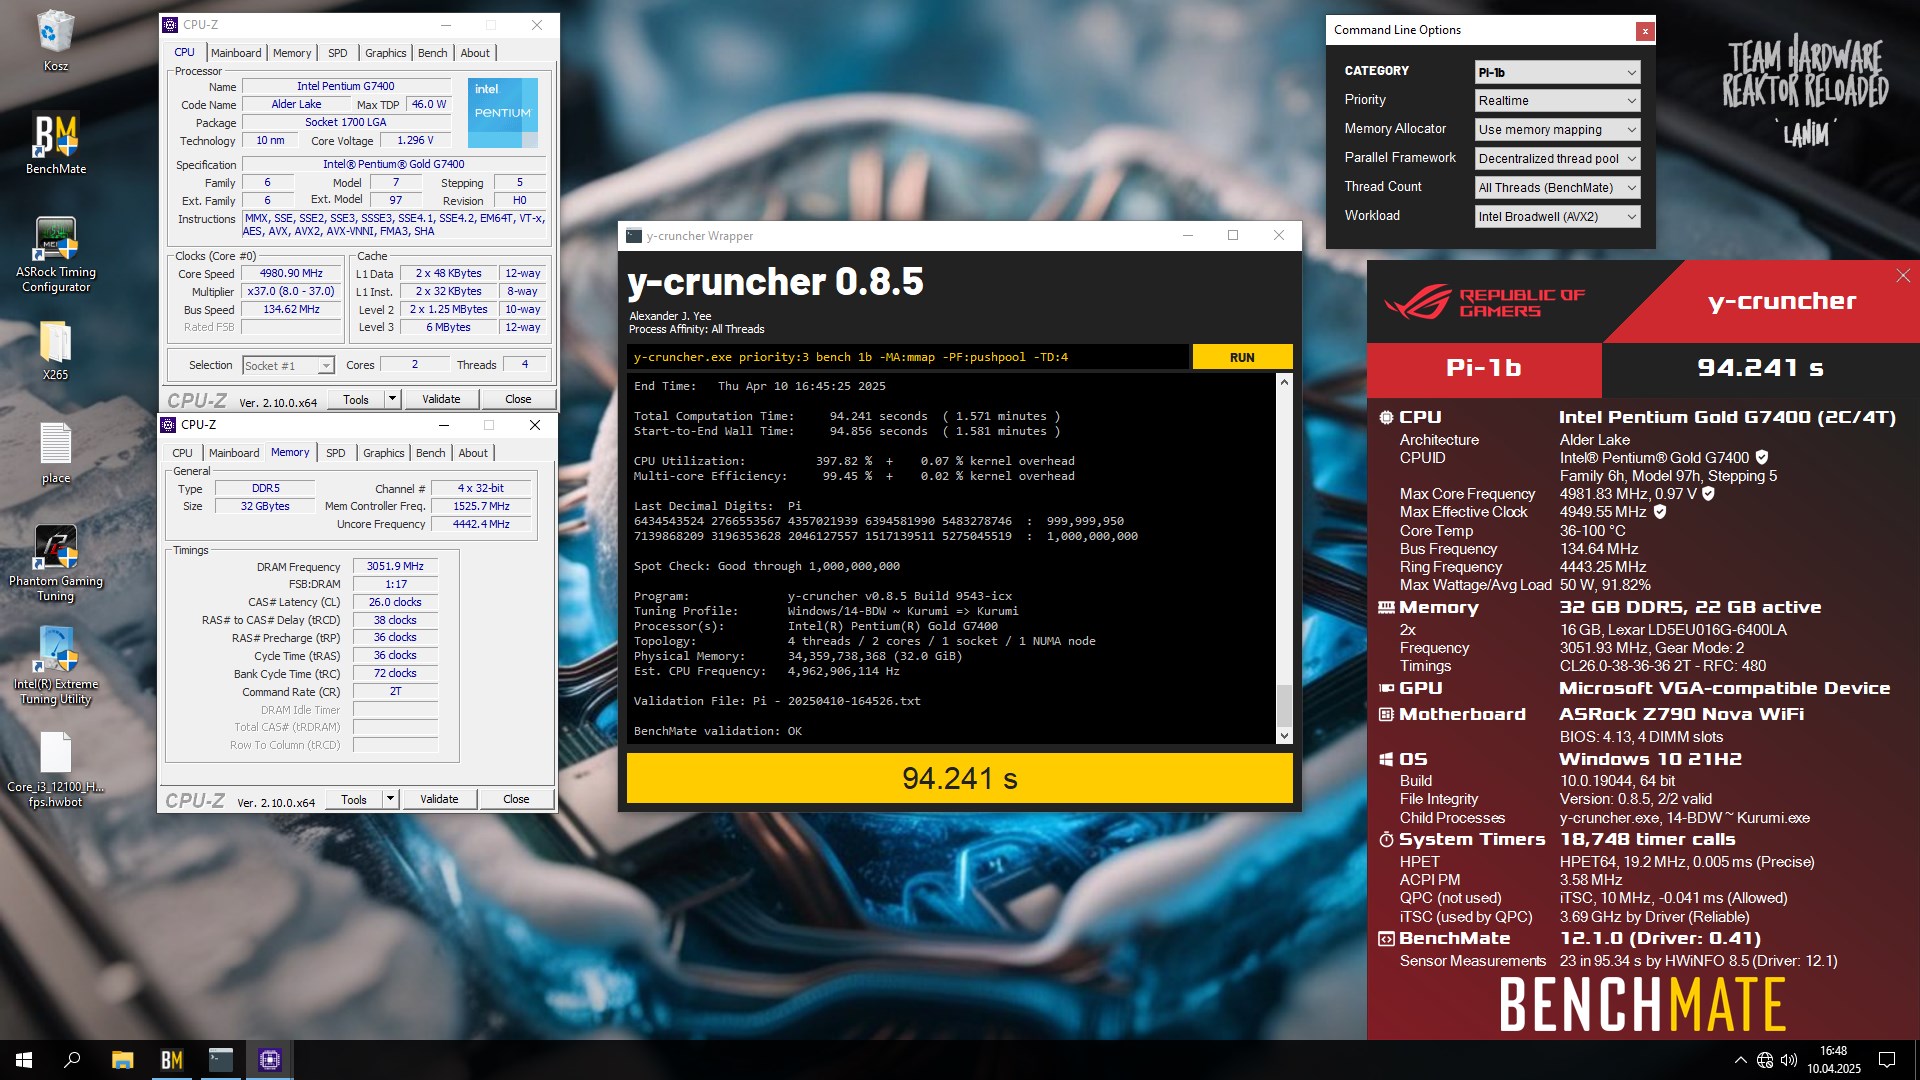Image resolution: width=1920 pixels, height=1080 pixels.
Task: Open Bench tab in lower CPU-Z window
Action: click(x=430, y=453)
